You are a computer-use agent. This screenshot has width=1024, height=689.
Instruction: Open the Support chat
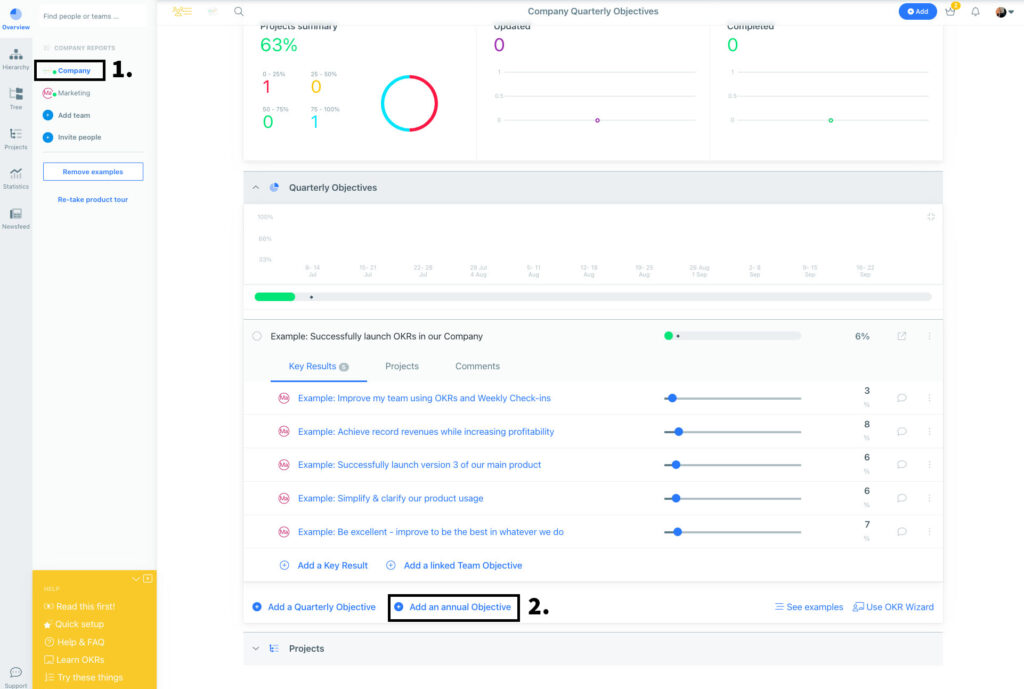coord(16,677)
